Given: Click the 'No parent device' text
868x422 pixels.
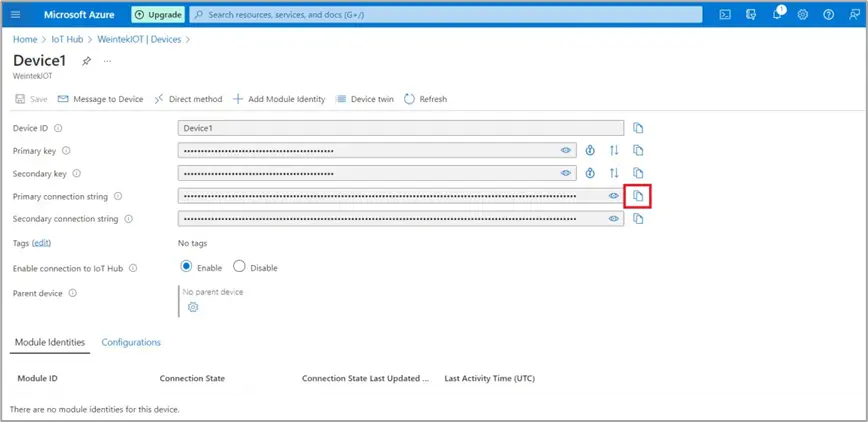Looking at the screenshot, I should (x=213, y=292).
